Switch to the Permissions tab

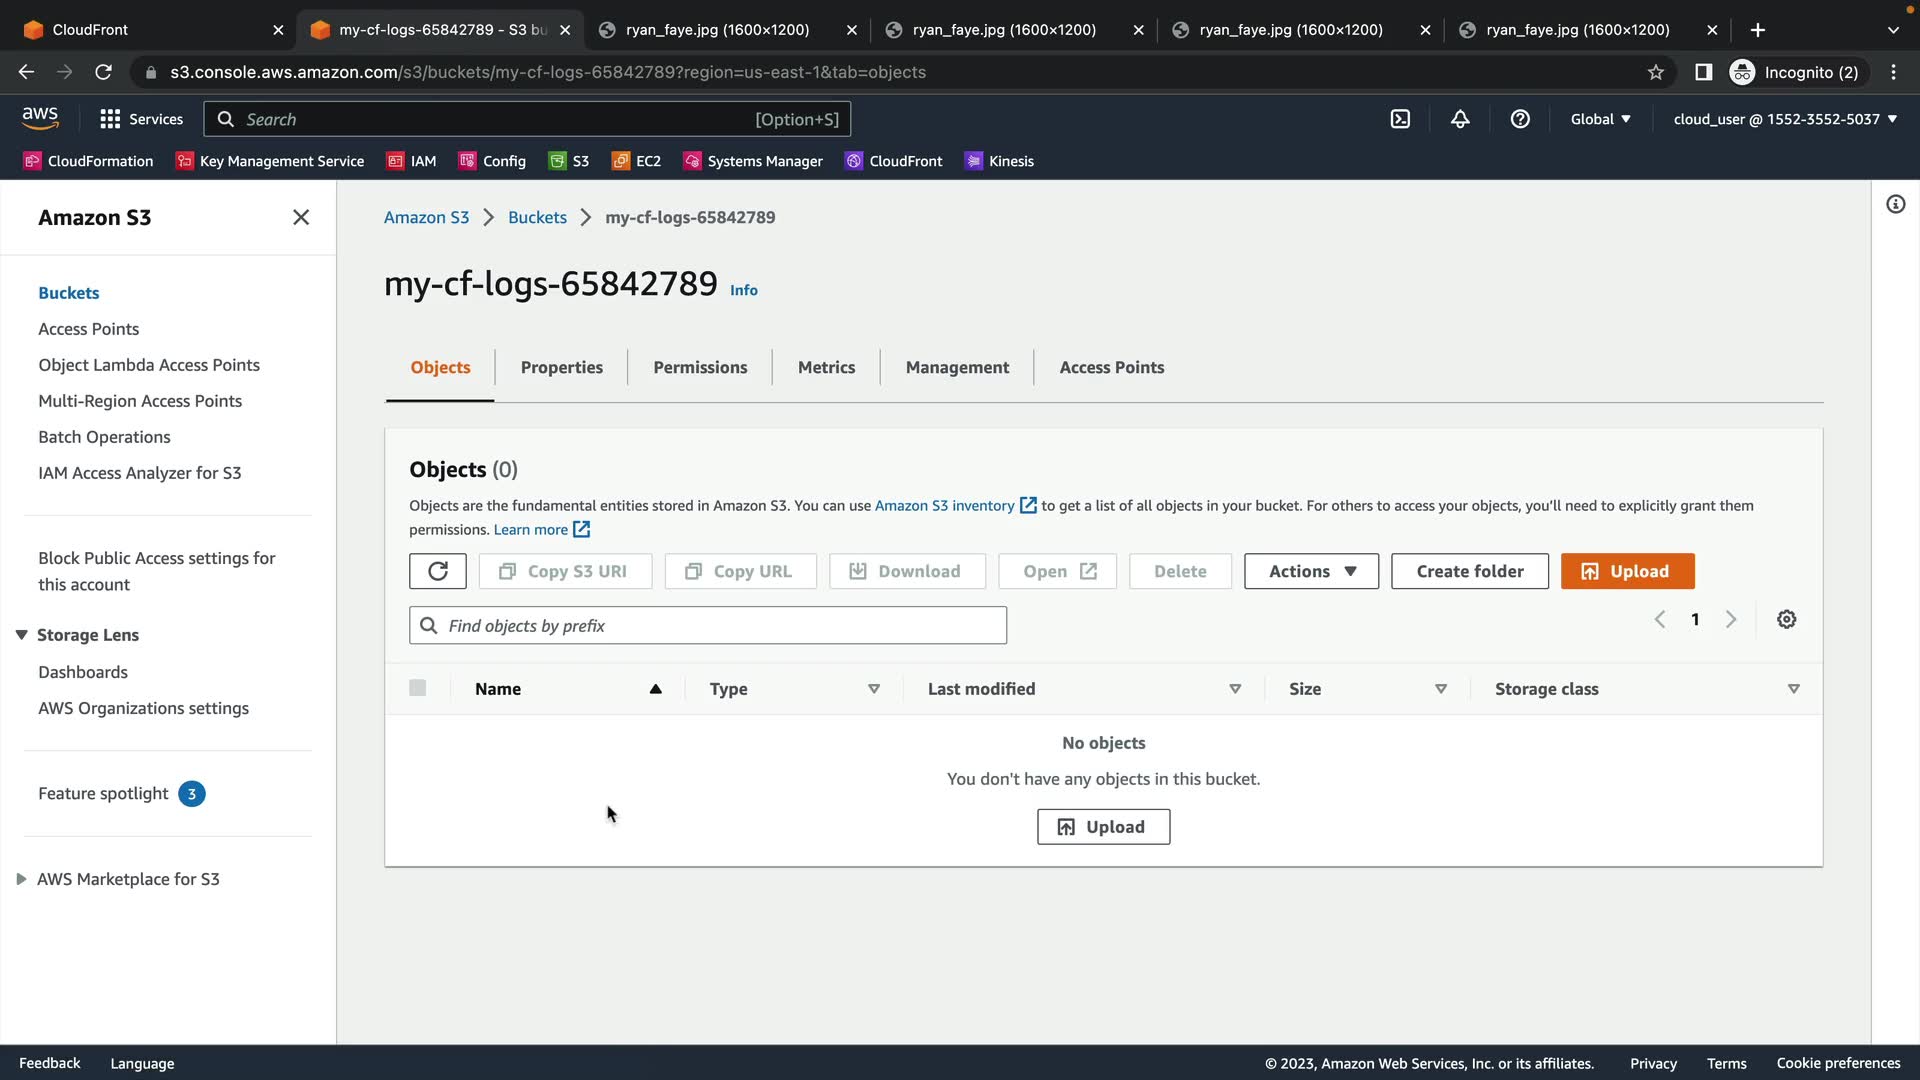click(700, 367)
